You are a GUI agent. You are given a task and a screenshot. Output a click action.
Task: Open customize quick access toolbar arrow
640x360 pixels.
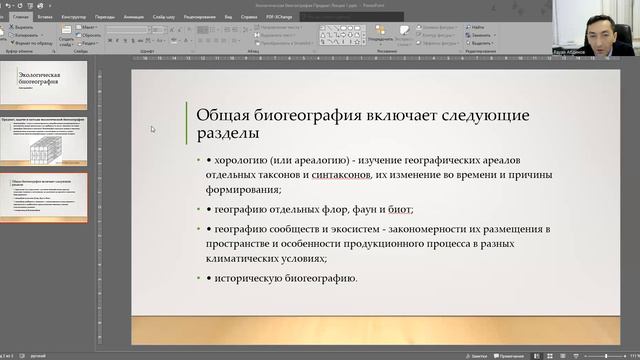(50, 6)
